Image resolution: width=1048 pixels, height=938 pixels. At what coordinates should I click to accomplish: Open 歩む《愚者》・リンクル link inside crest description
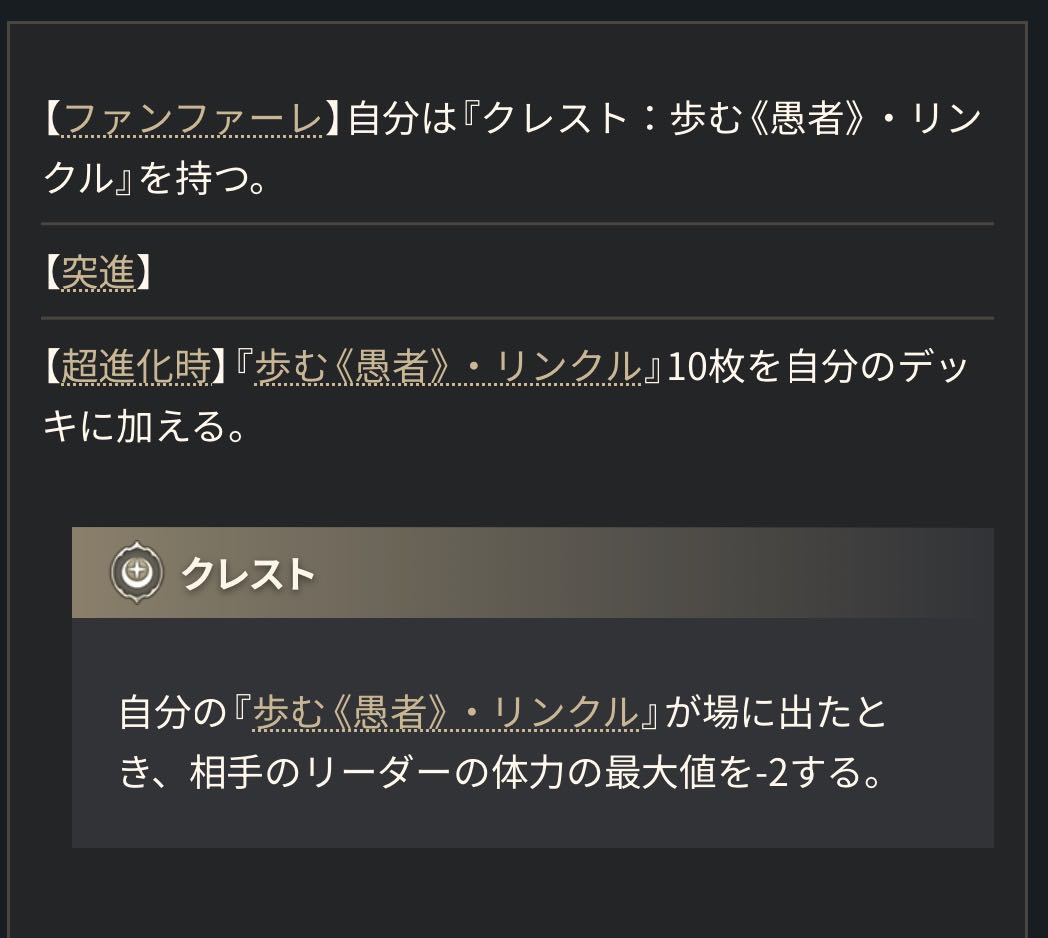445,712
